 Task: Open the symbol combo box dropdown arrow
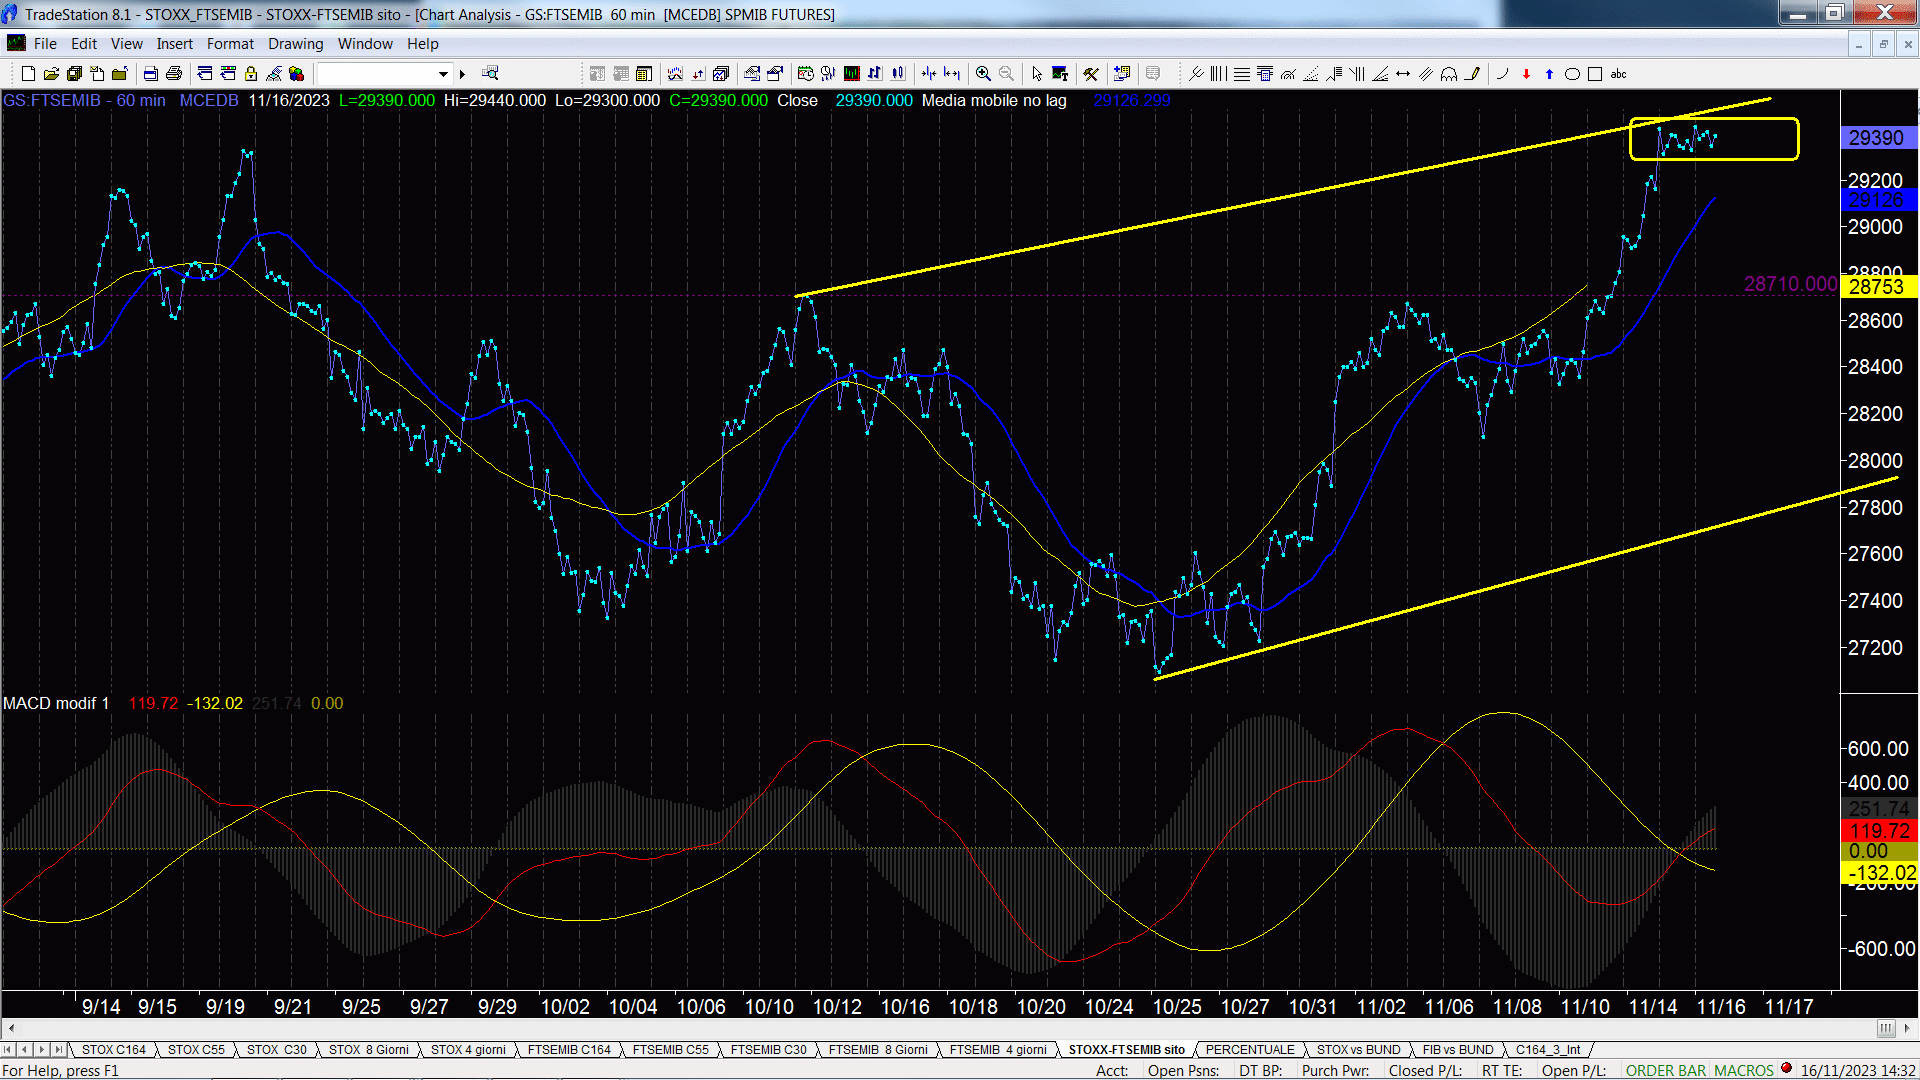[443, 74]
